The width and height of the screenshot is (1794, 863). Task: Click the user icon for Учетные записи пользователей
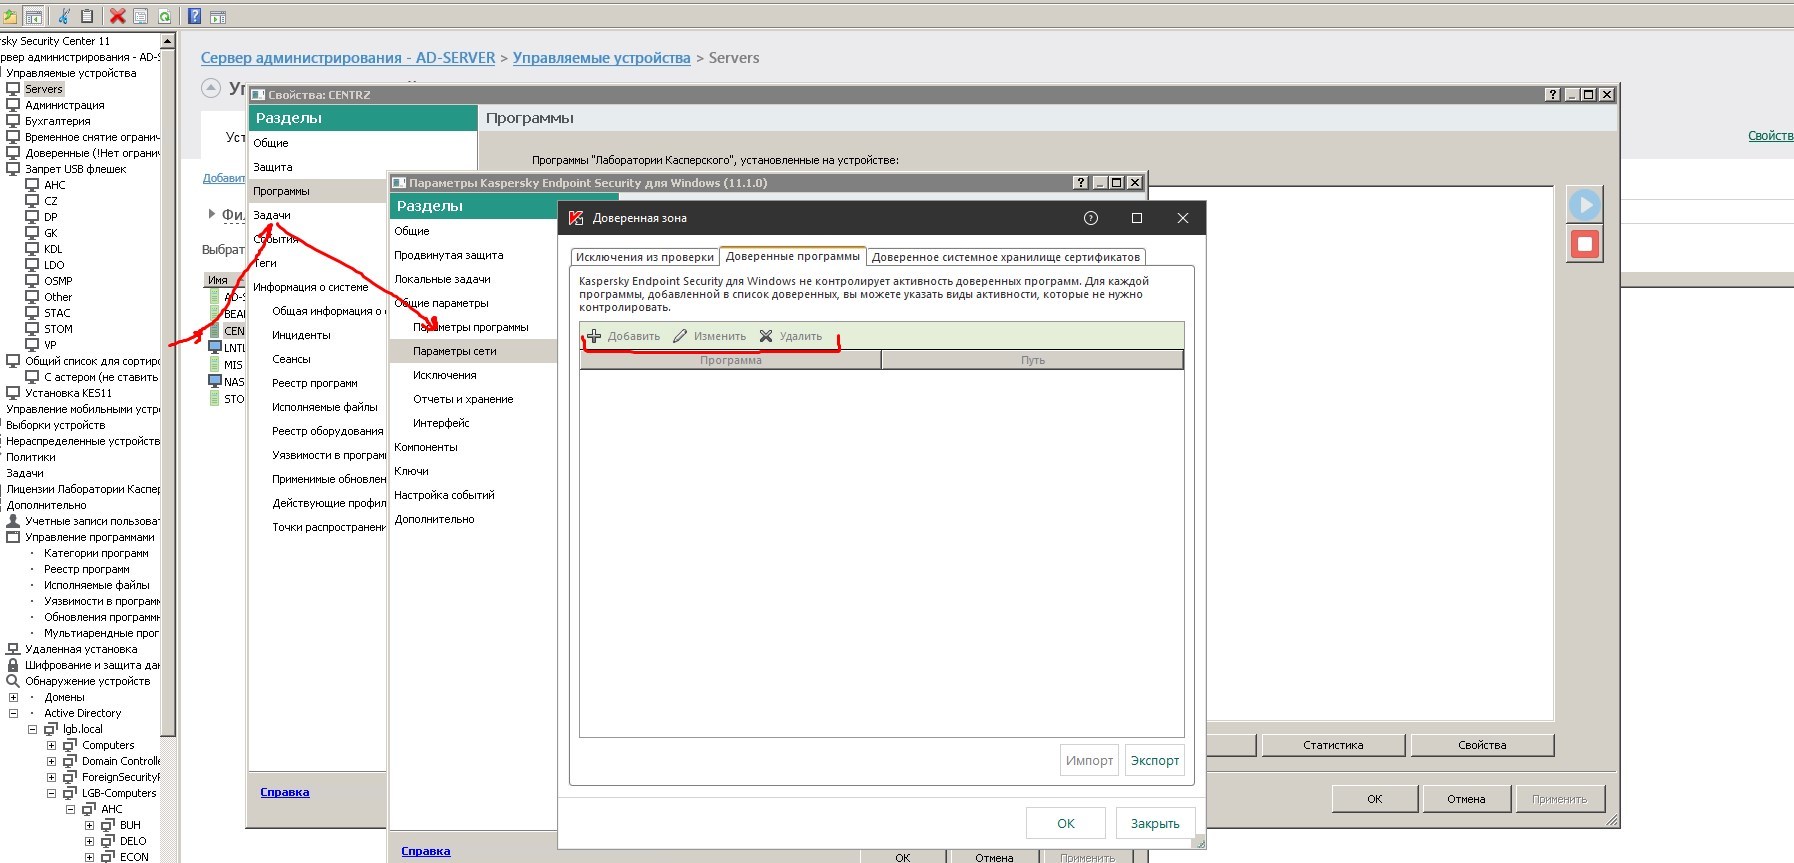(x=13, y=521)
